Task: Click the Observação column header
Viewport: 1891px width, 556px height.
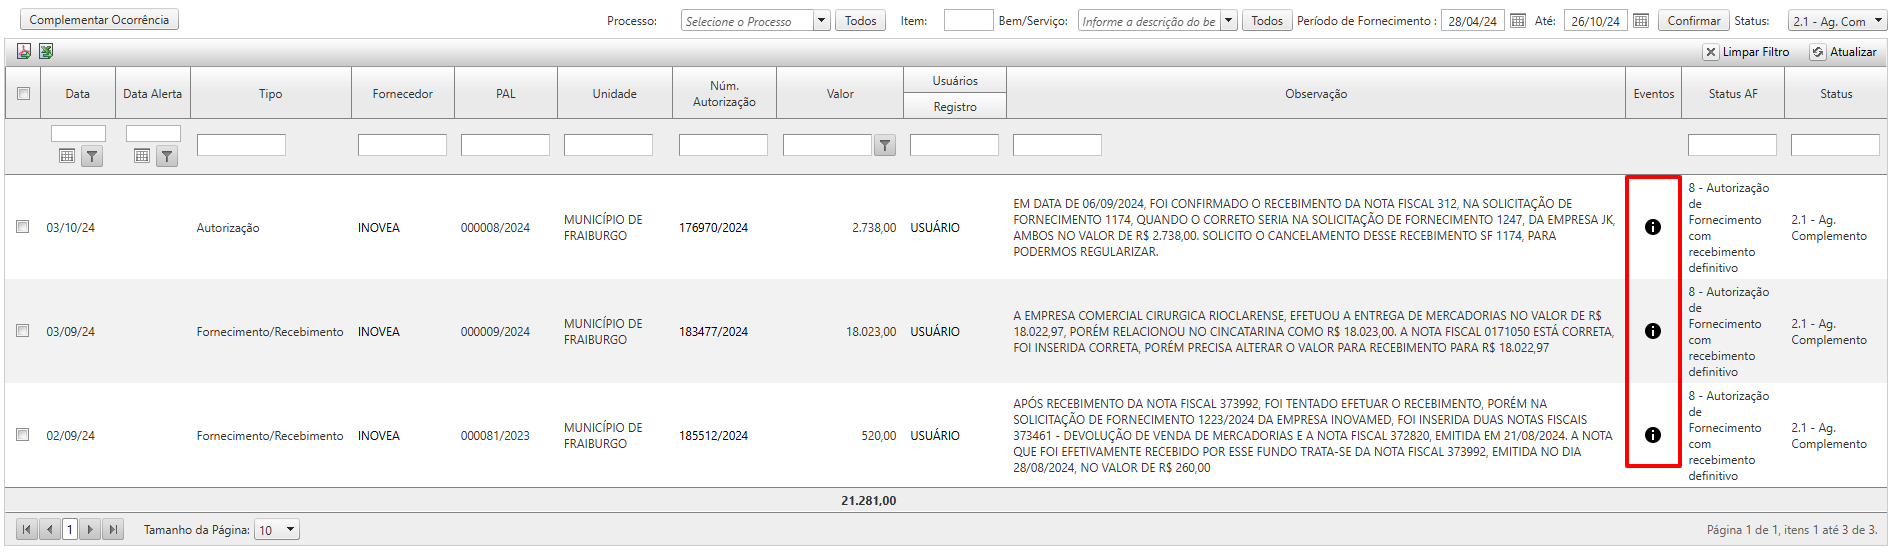Action: click(x=1315, y=94)
